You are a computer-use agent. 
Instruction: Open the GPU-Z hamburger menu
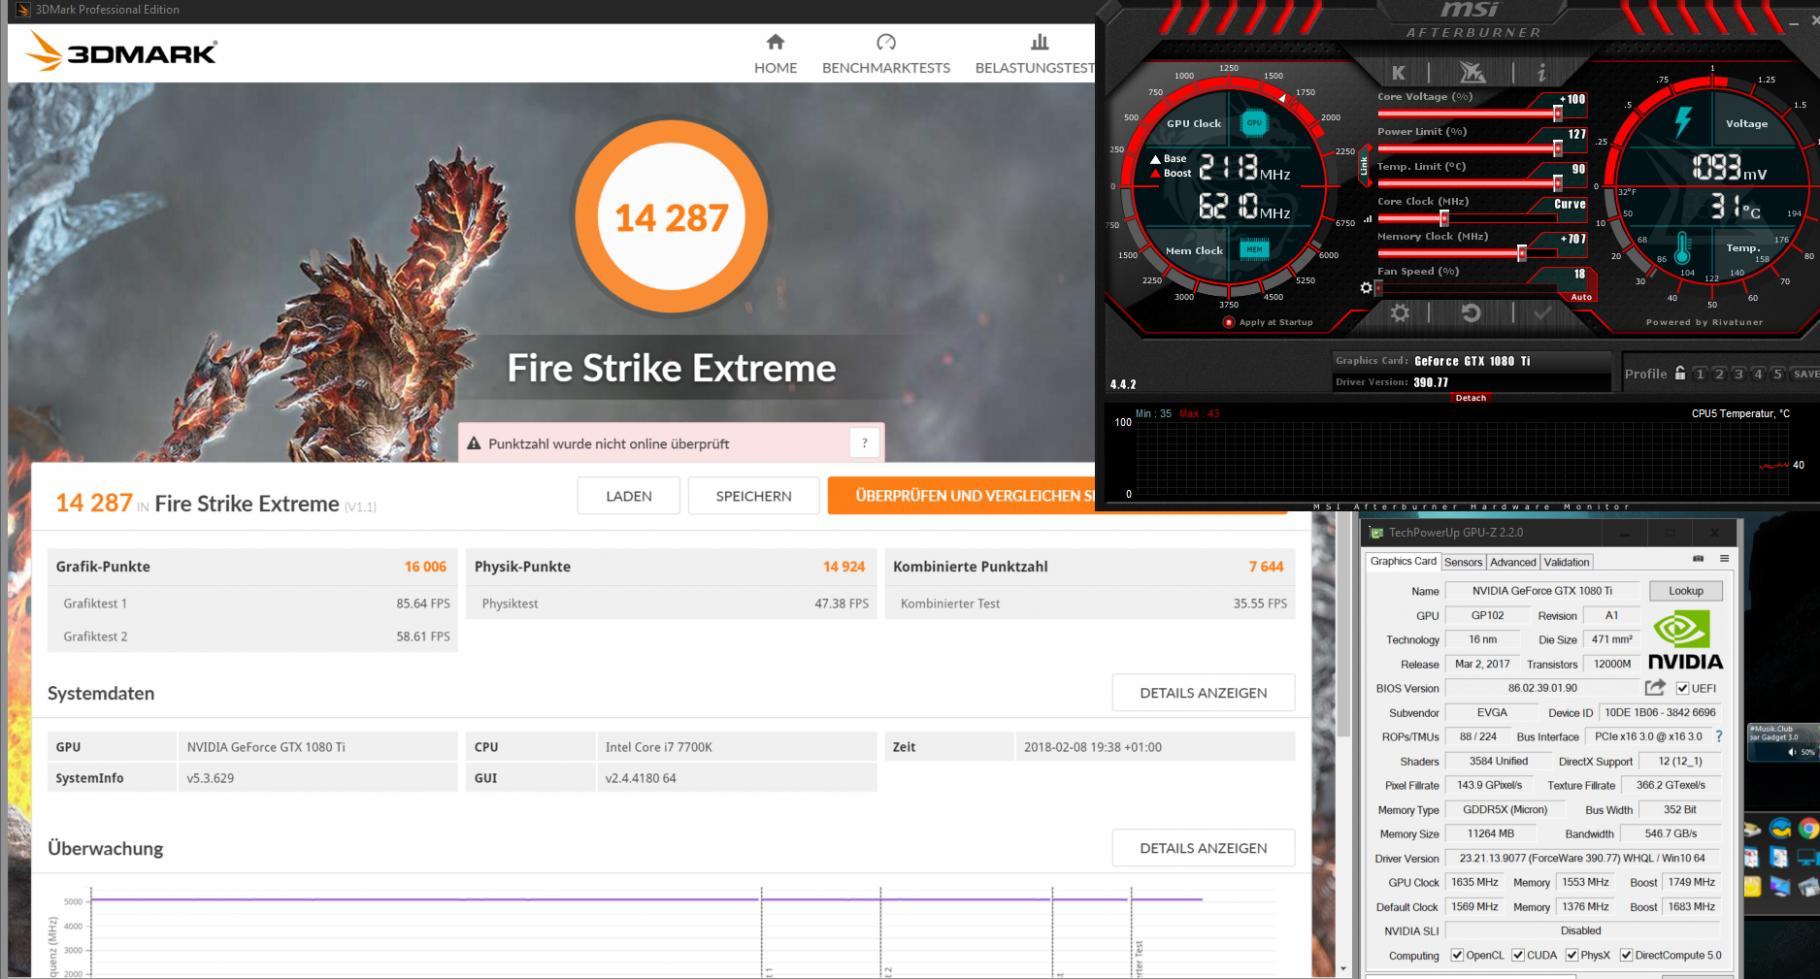(x=1724, y=559)
